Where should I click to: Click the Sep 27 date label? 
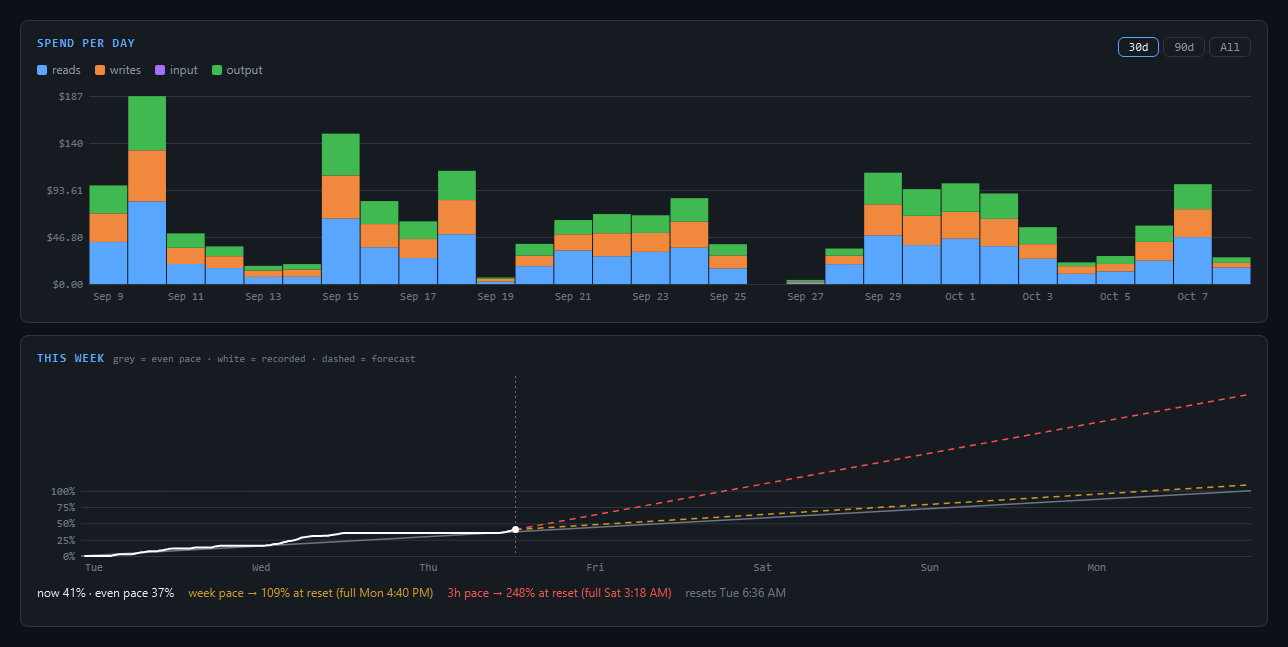[x=805, y=297]
